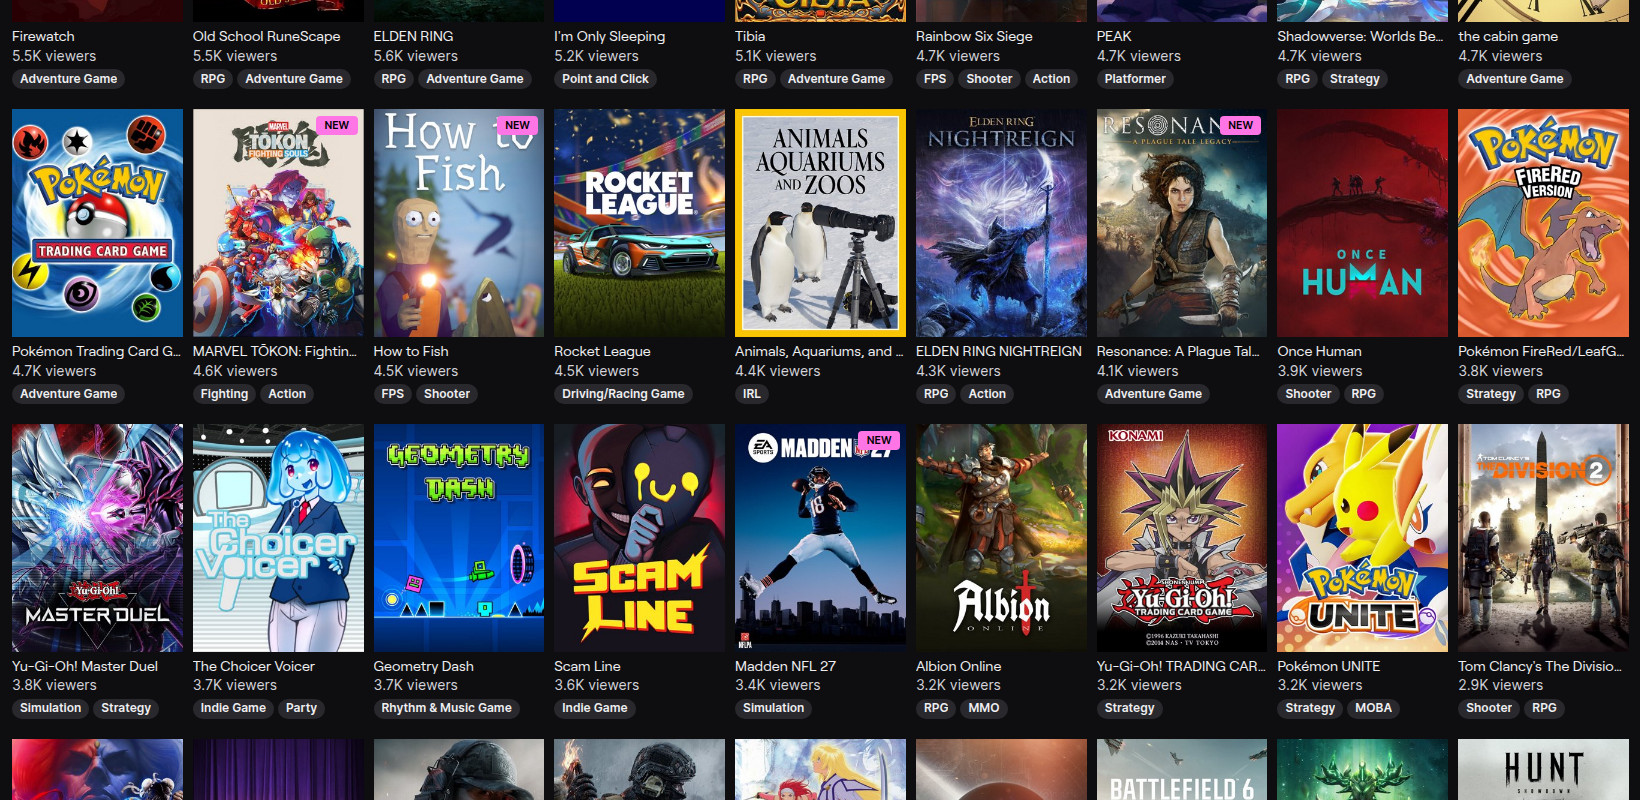
Task: Open the Konami Yu-Gi-Oh! Trading Card Game cover
Action: [1182, 538]
